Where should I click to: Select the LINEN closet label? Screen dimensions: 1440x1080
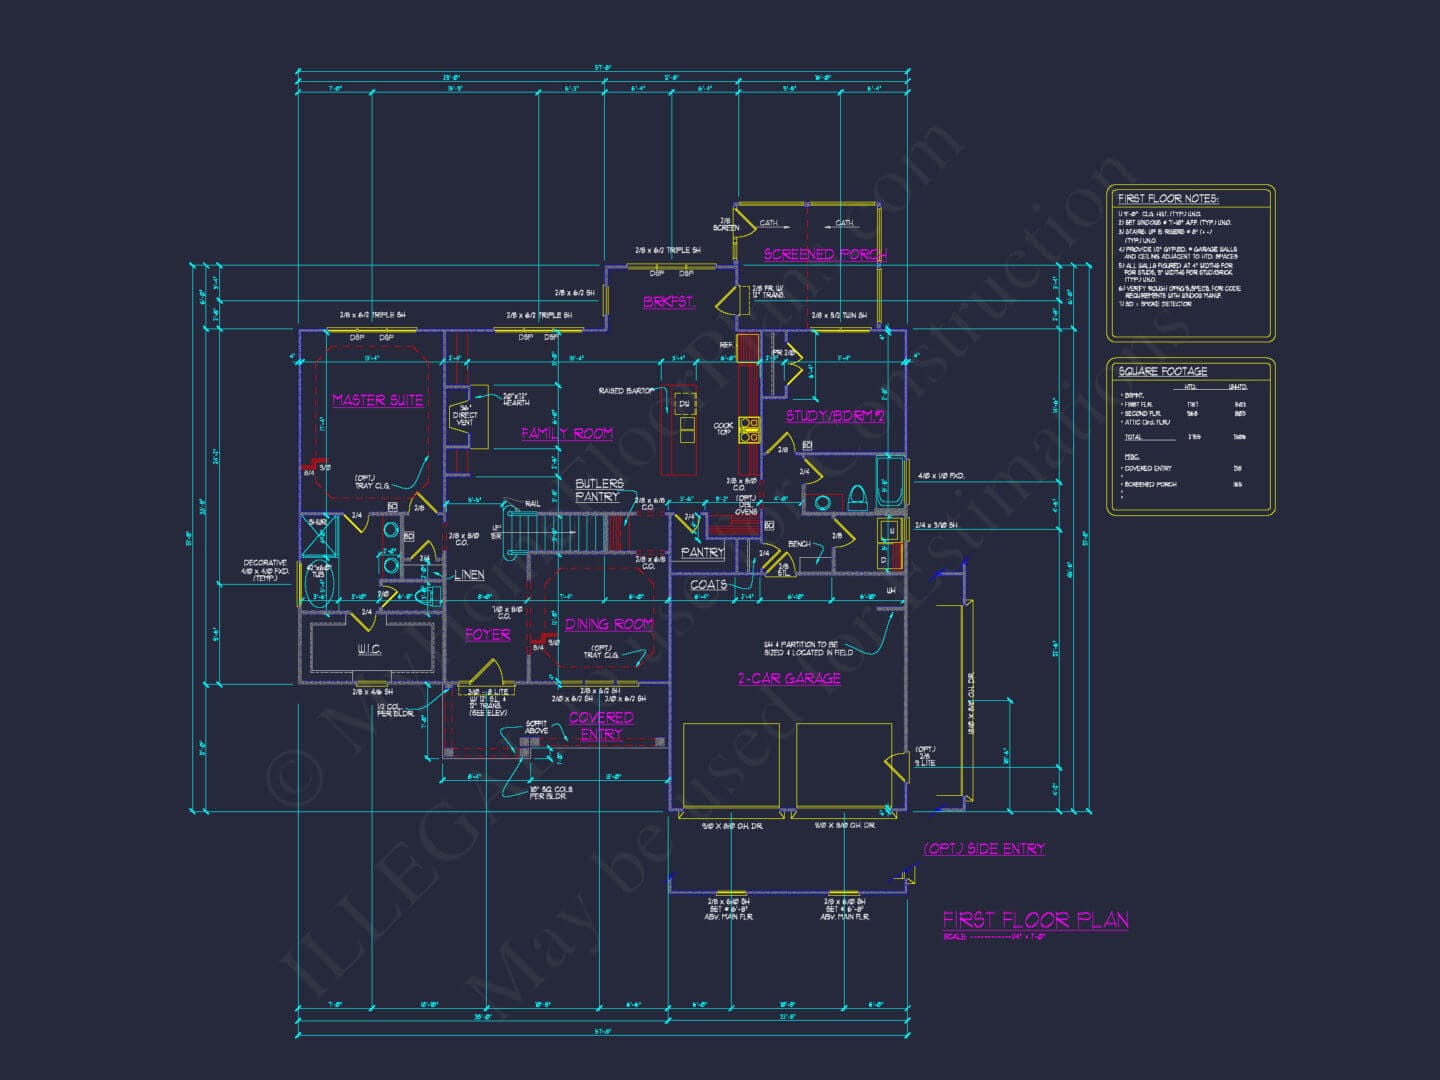pos(469,575)
